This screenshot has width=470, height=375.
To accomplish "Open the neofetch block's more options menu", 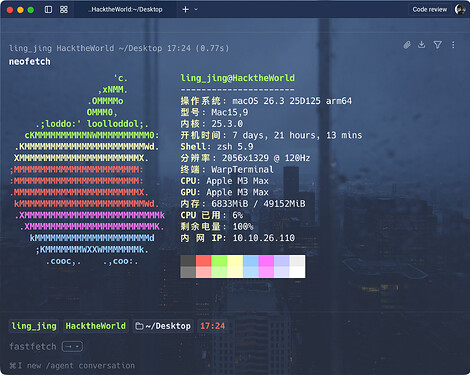I will (453, 45).
